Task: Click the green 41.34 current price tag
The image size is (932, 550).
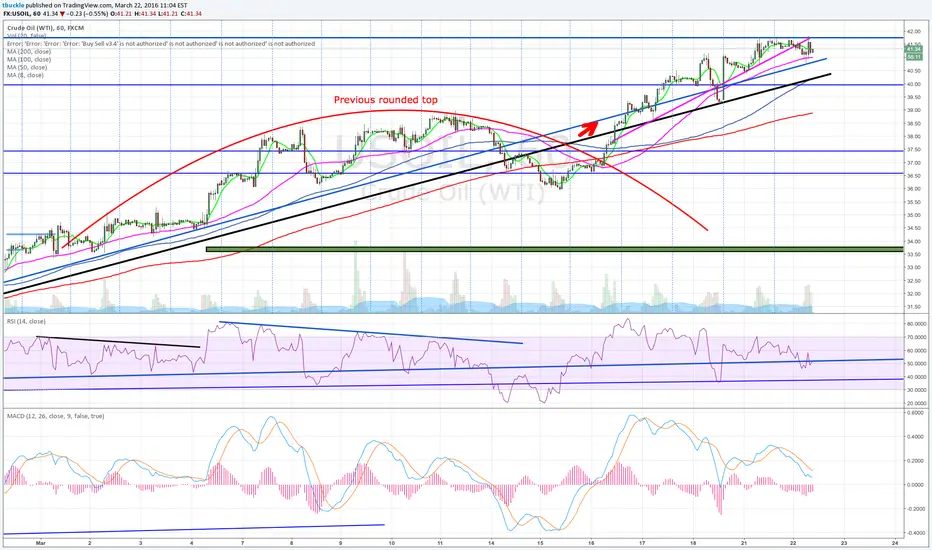Action: click(x=914, y=51)
